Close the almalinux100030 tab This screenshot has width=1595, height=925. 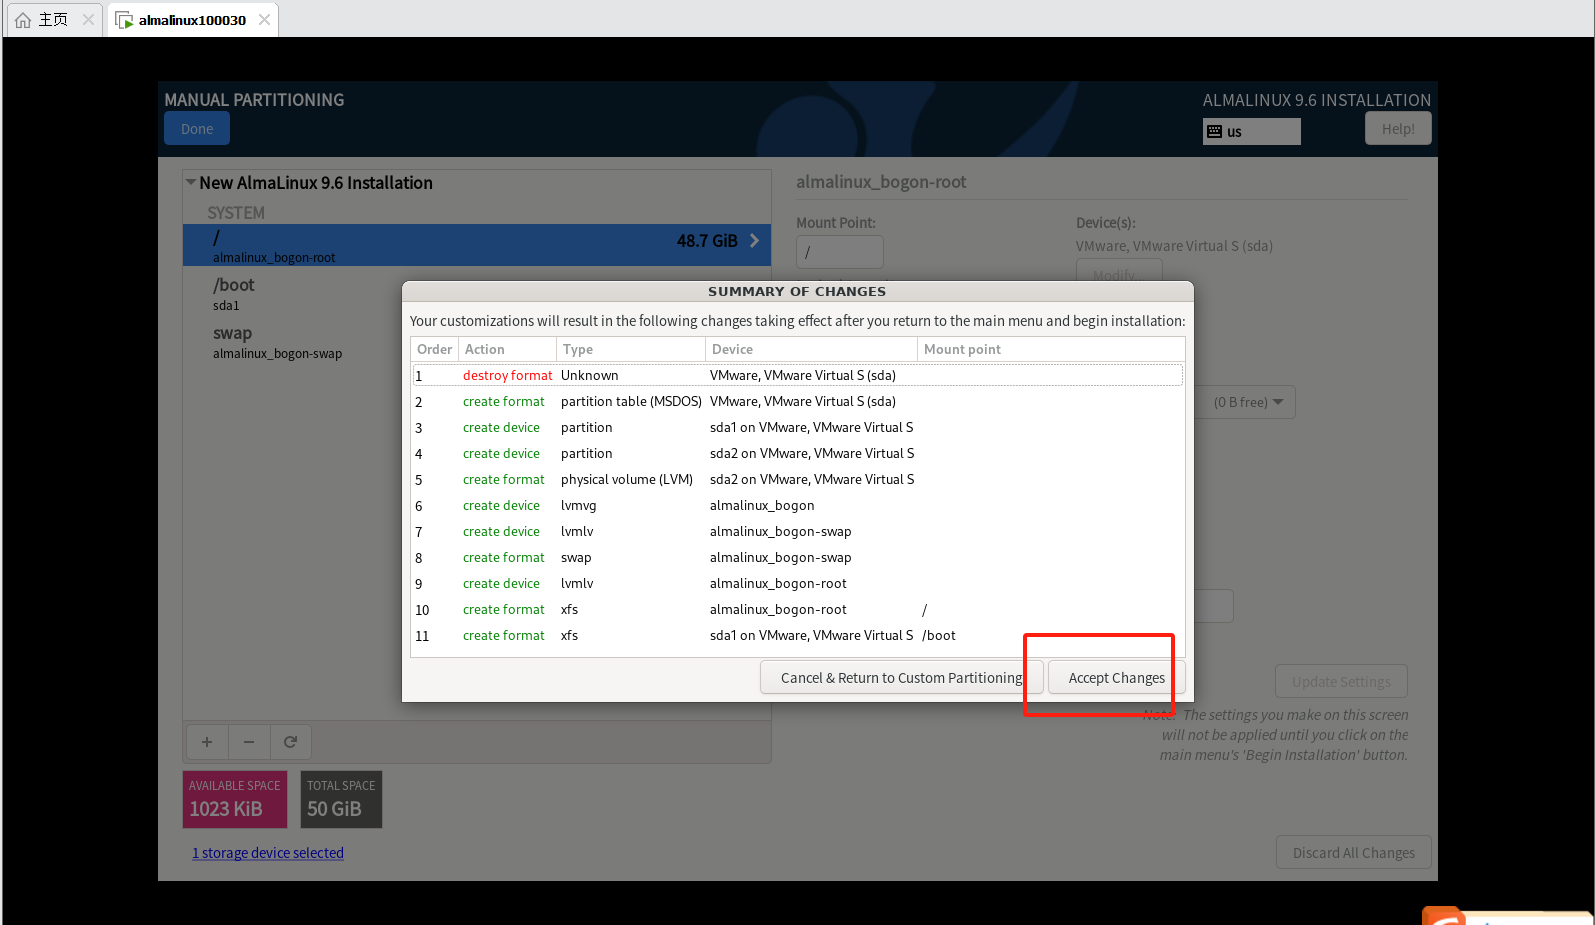point(264,20)
